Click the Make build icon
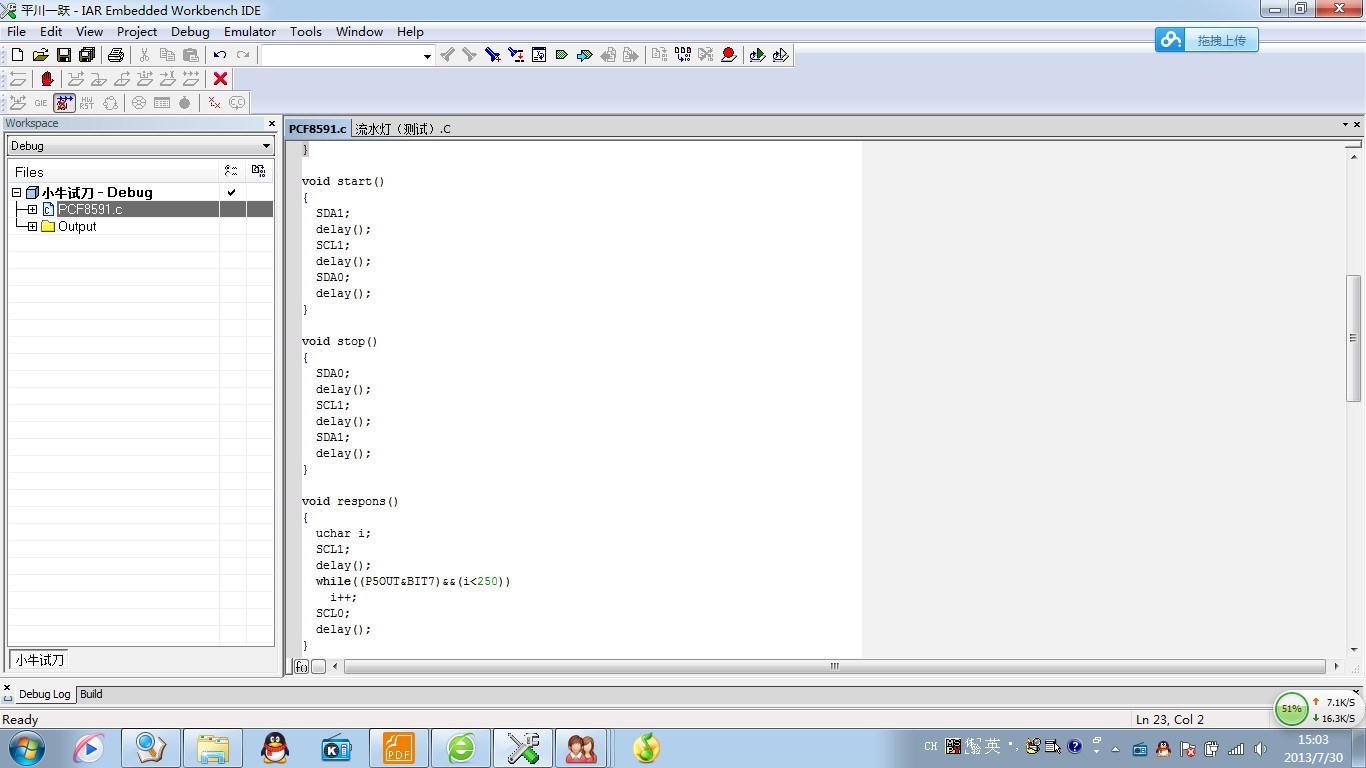Viewport: 1366px width, 768px height. [x=682, y=55]
